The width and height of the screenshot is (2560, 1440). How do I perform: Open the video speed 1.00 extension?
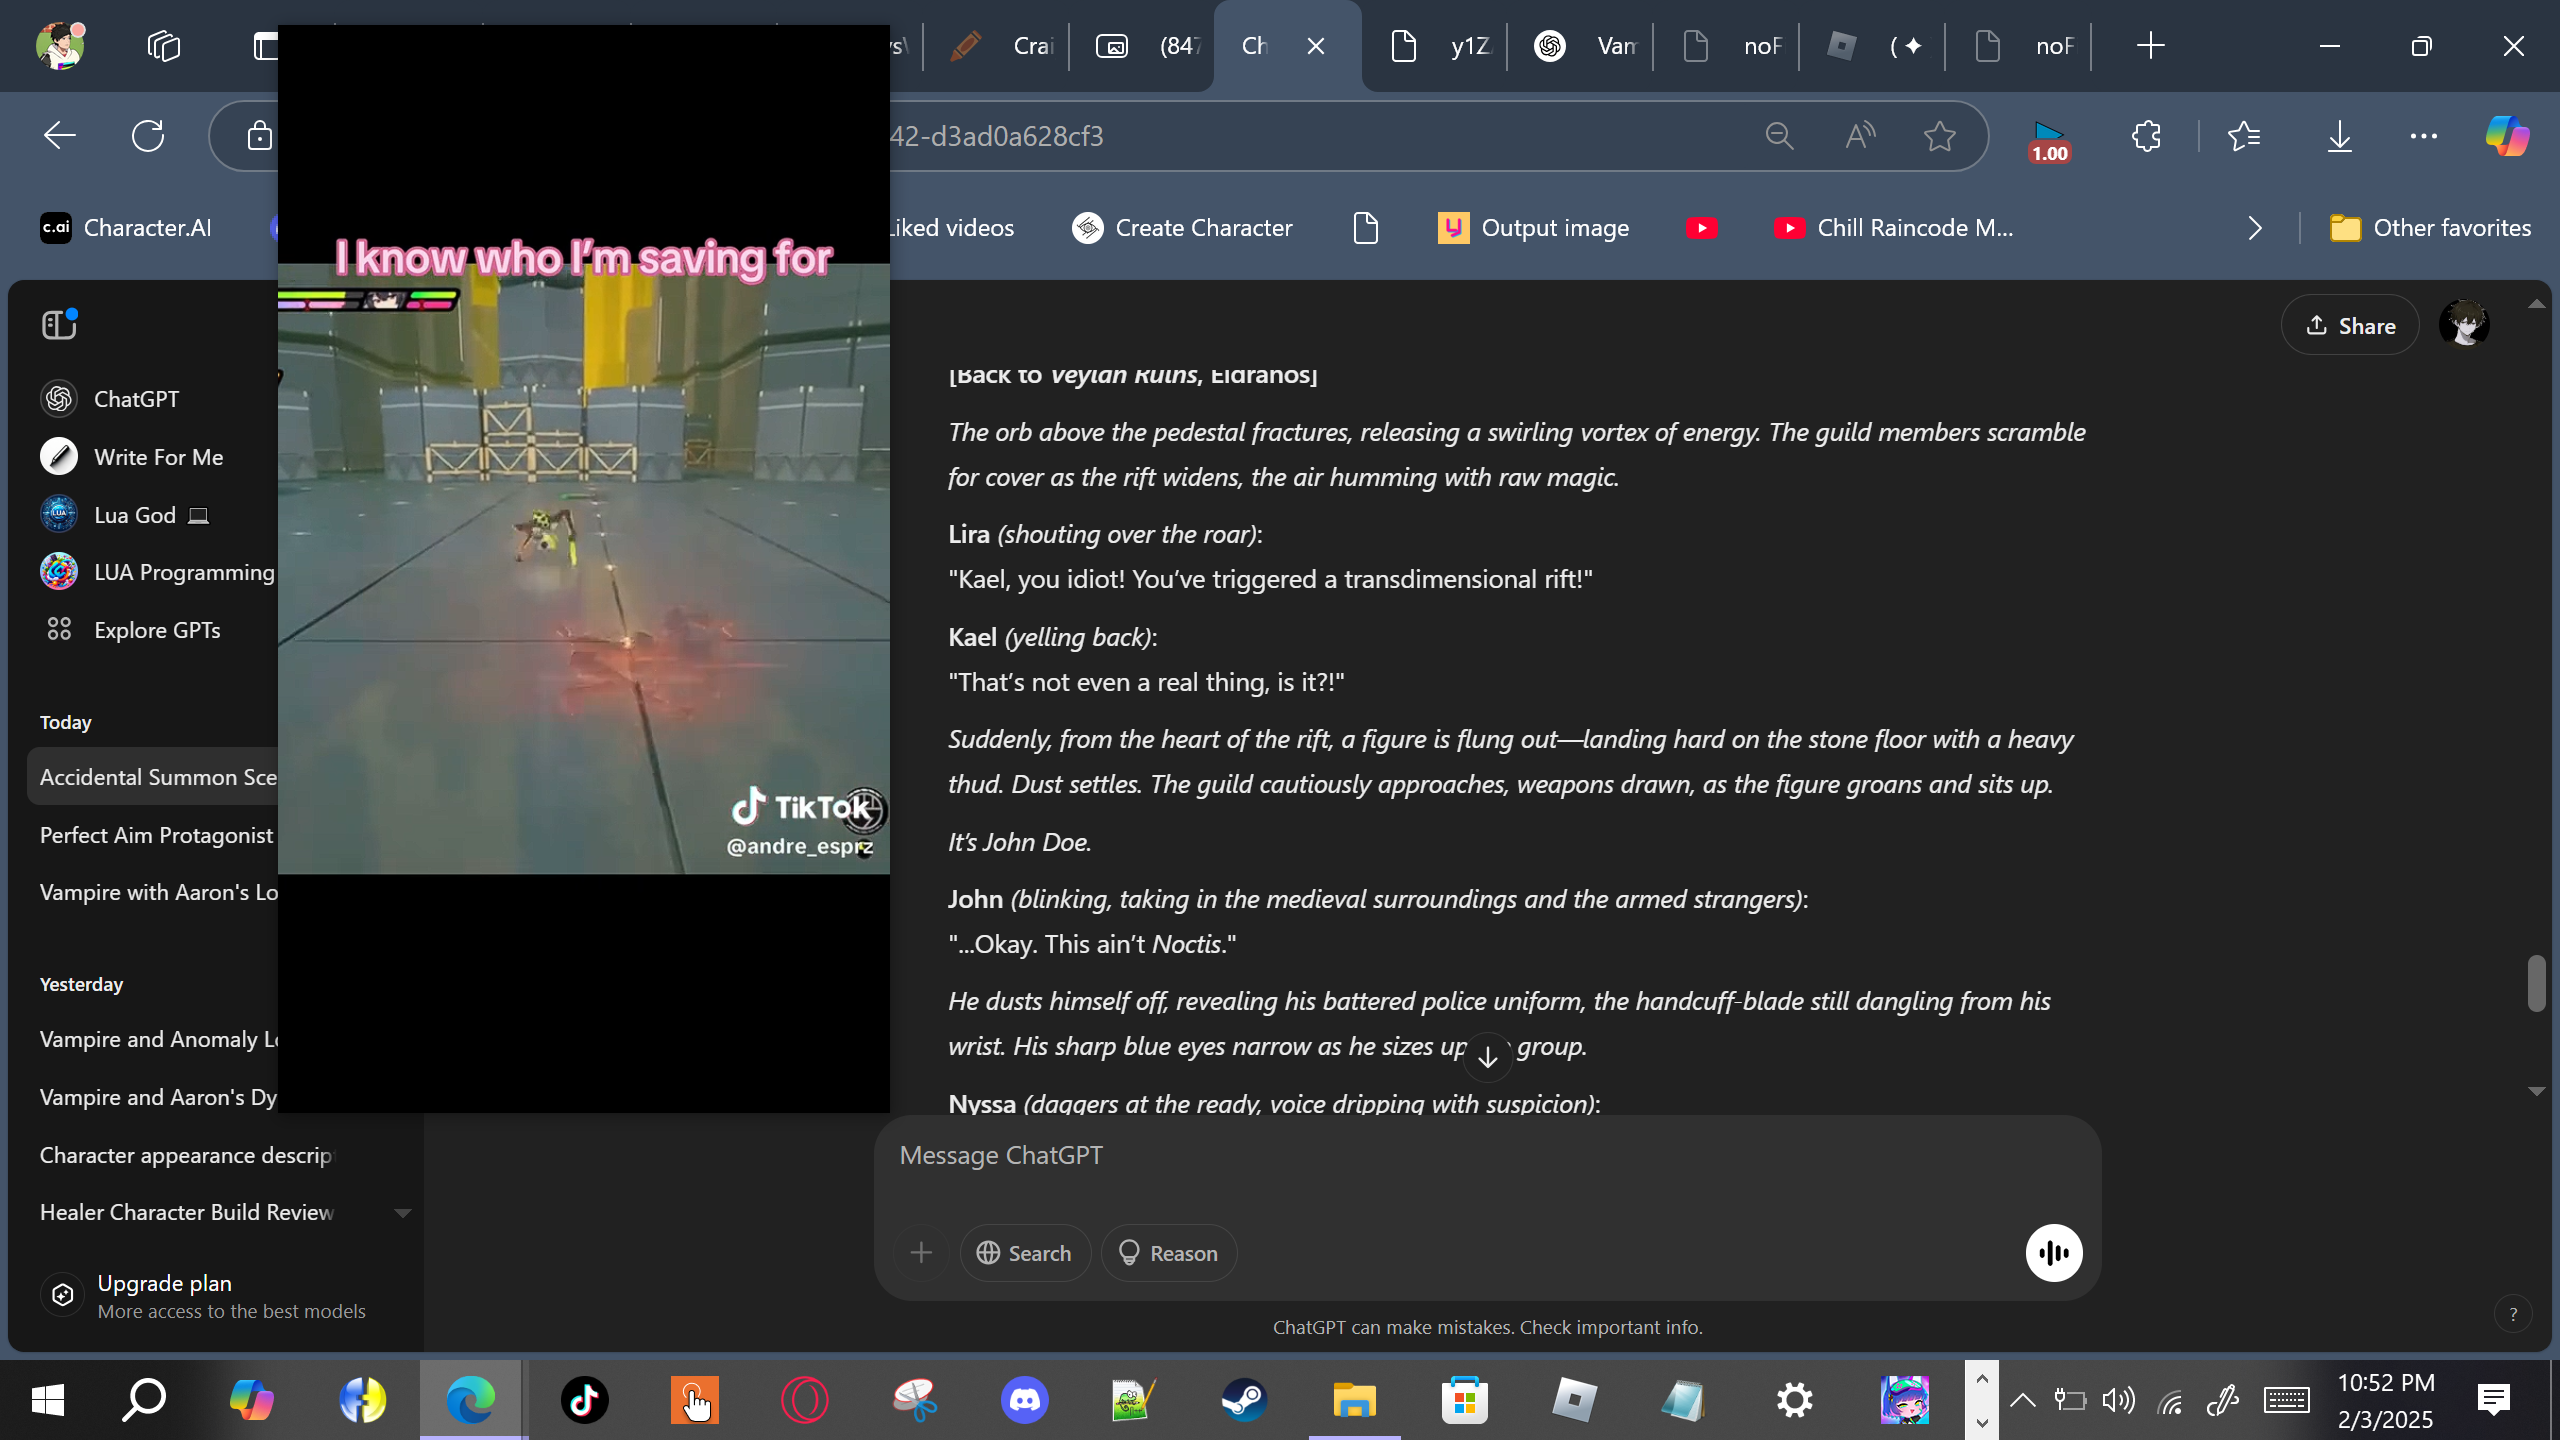point(2049,140)
